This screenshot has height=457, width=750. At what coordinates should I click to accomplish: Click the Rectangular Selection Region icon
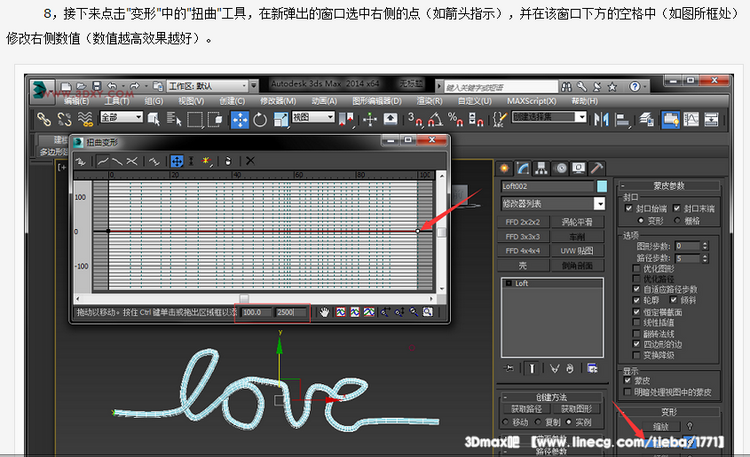pyautogui.click(x=195, y=119)
